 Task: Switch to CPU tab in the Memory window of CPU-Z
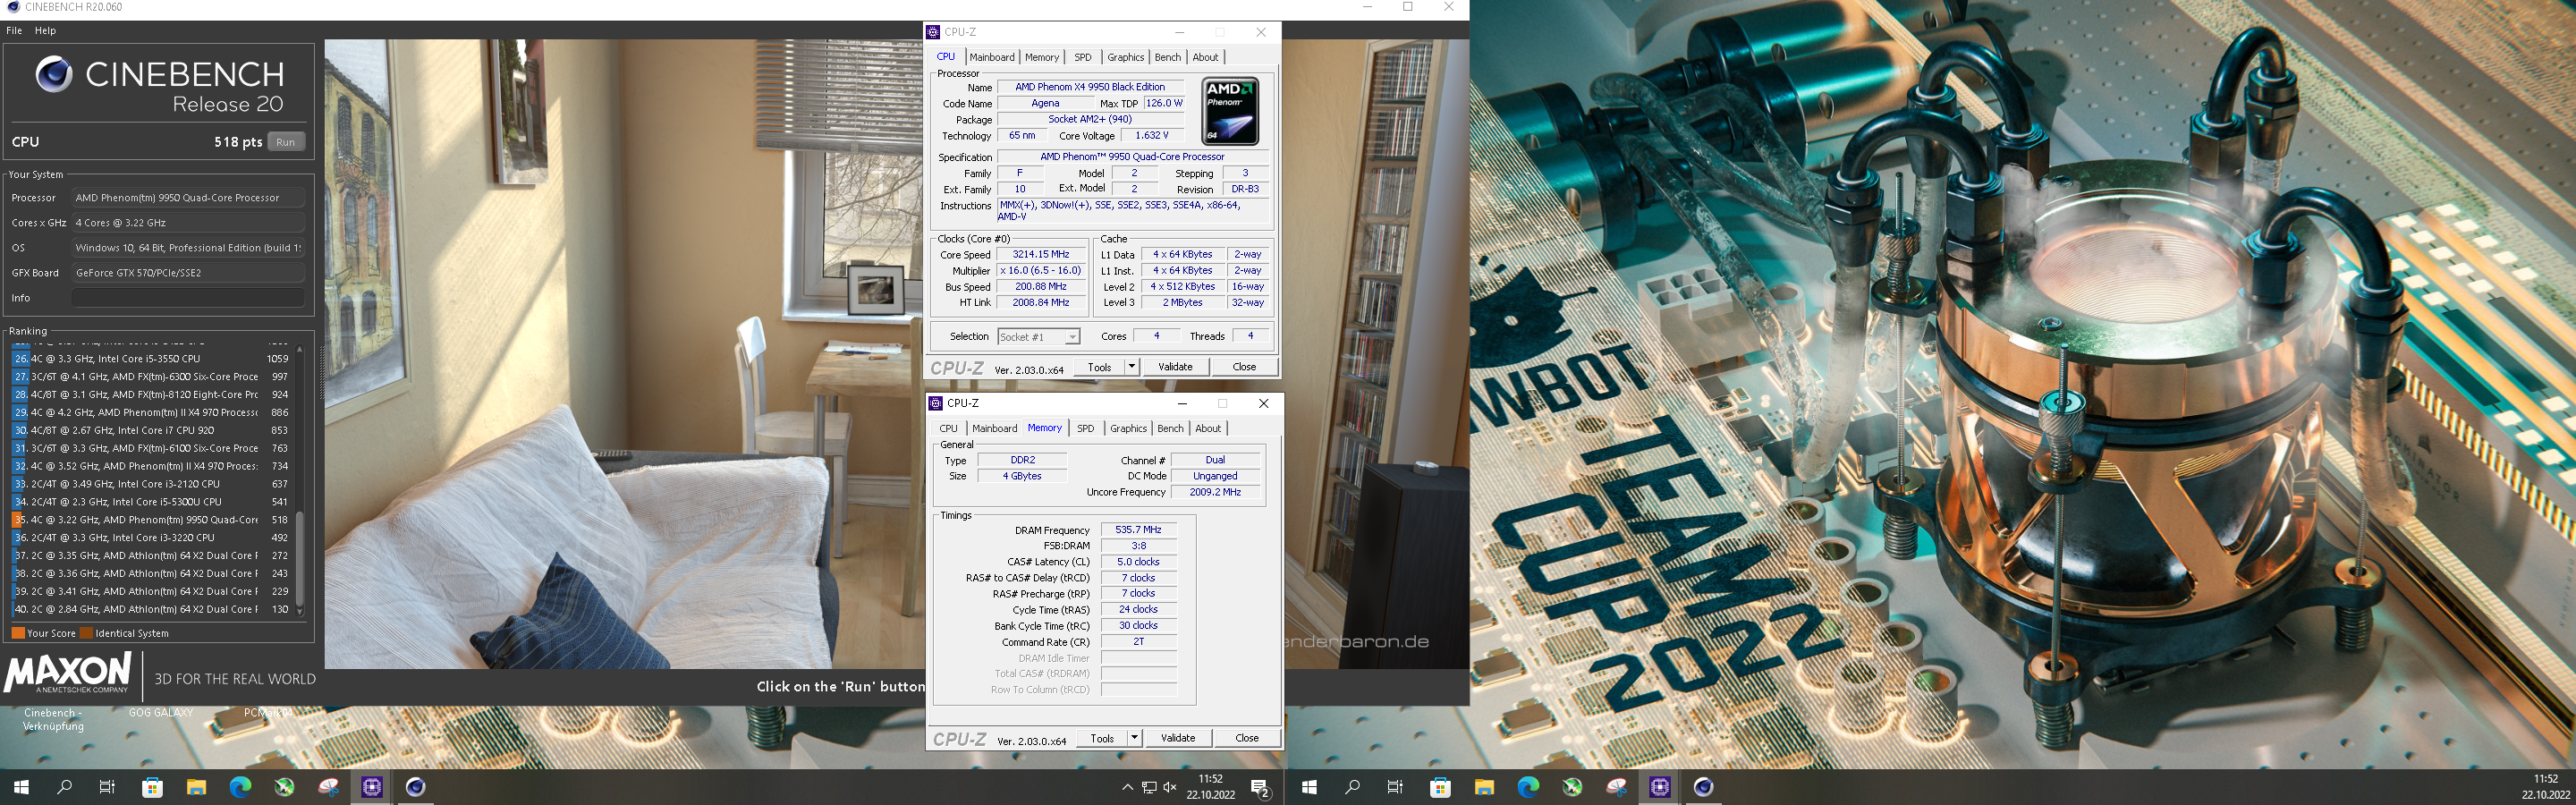click(x=948, y=428)
